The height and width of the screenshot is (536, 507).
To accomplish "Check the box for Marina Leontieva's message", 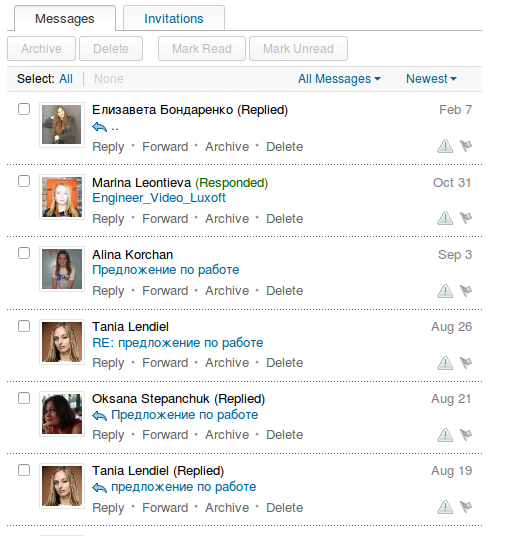I will (x=24, y=181).
